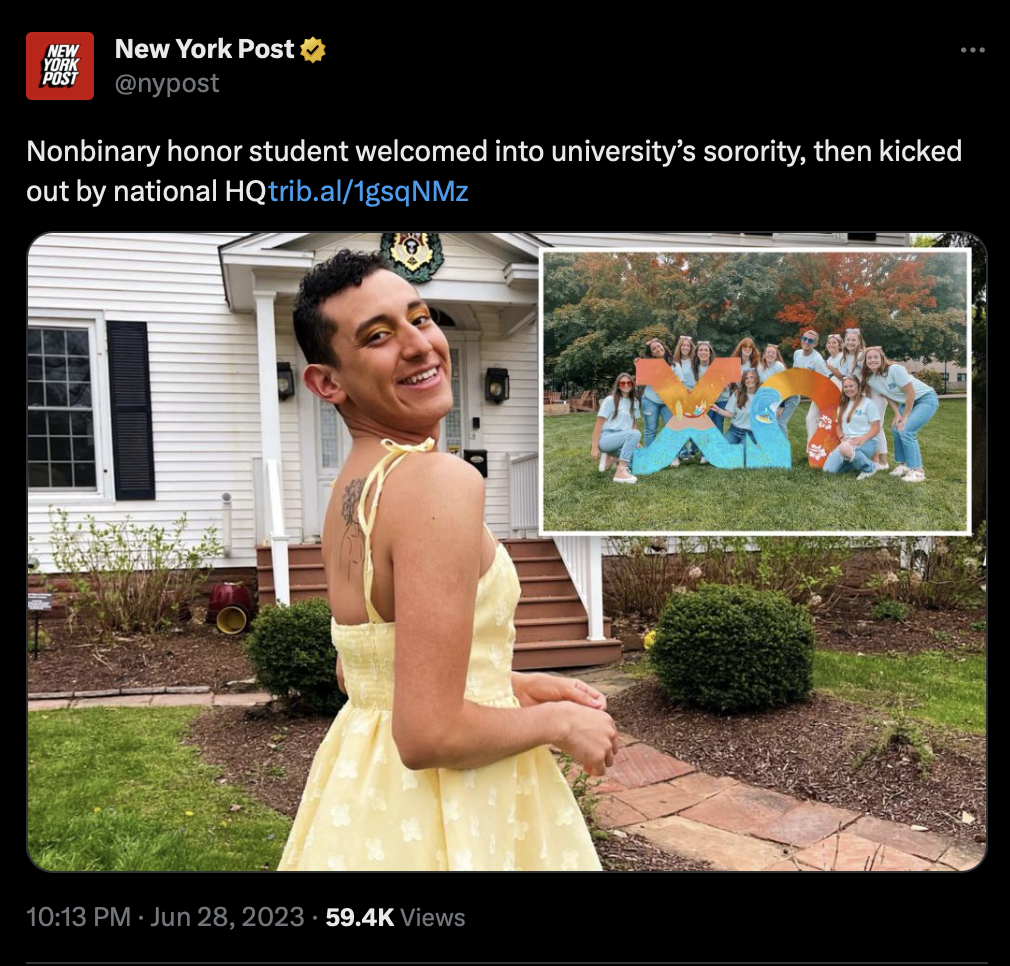
Task: Open the New York Post profile avatar
Action: click(x=60, y=66)
